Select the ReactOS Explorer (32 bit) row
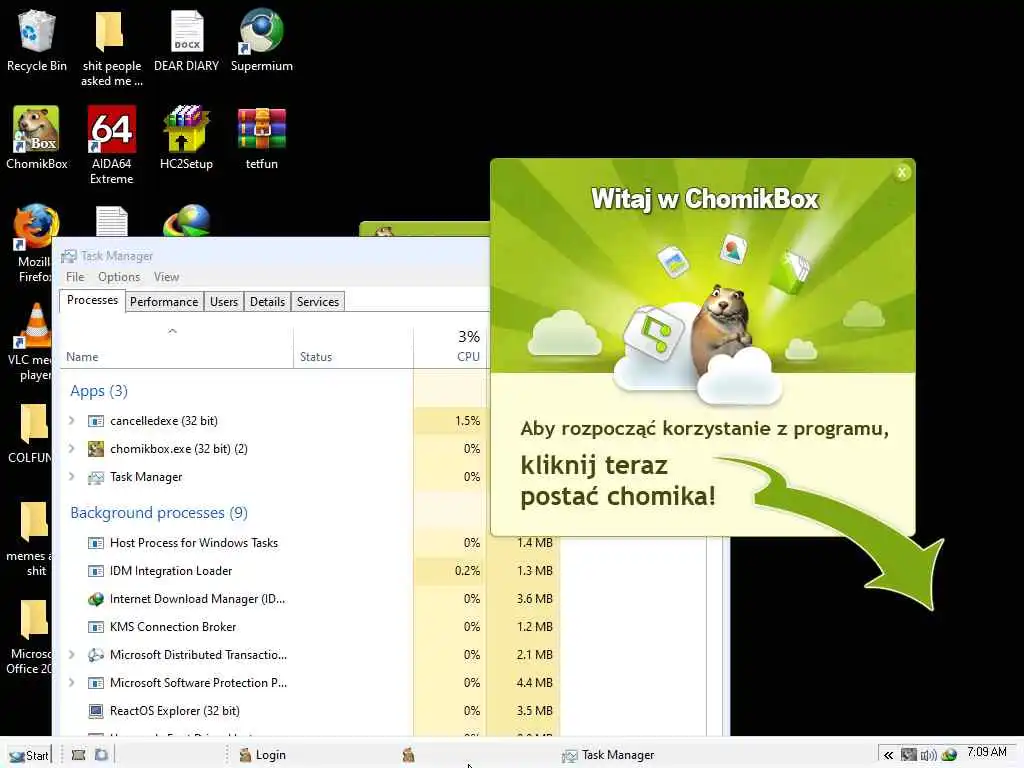The width and height of the screenshot is (1024, 768). pos(310,711)
